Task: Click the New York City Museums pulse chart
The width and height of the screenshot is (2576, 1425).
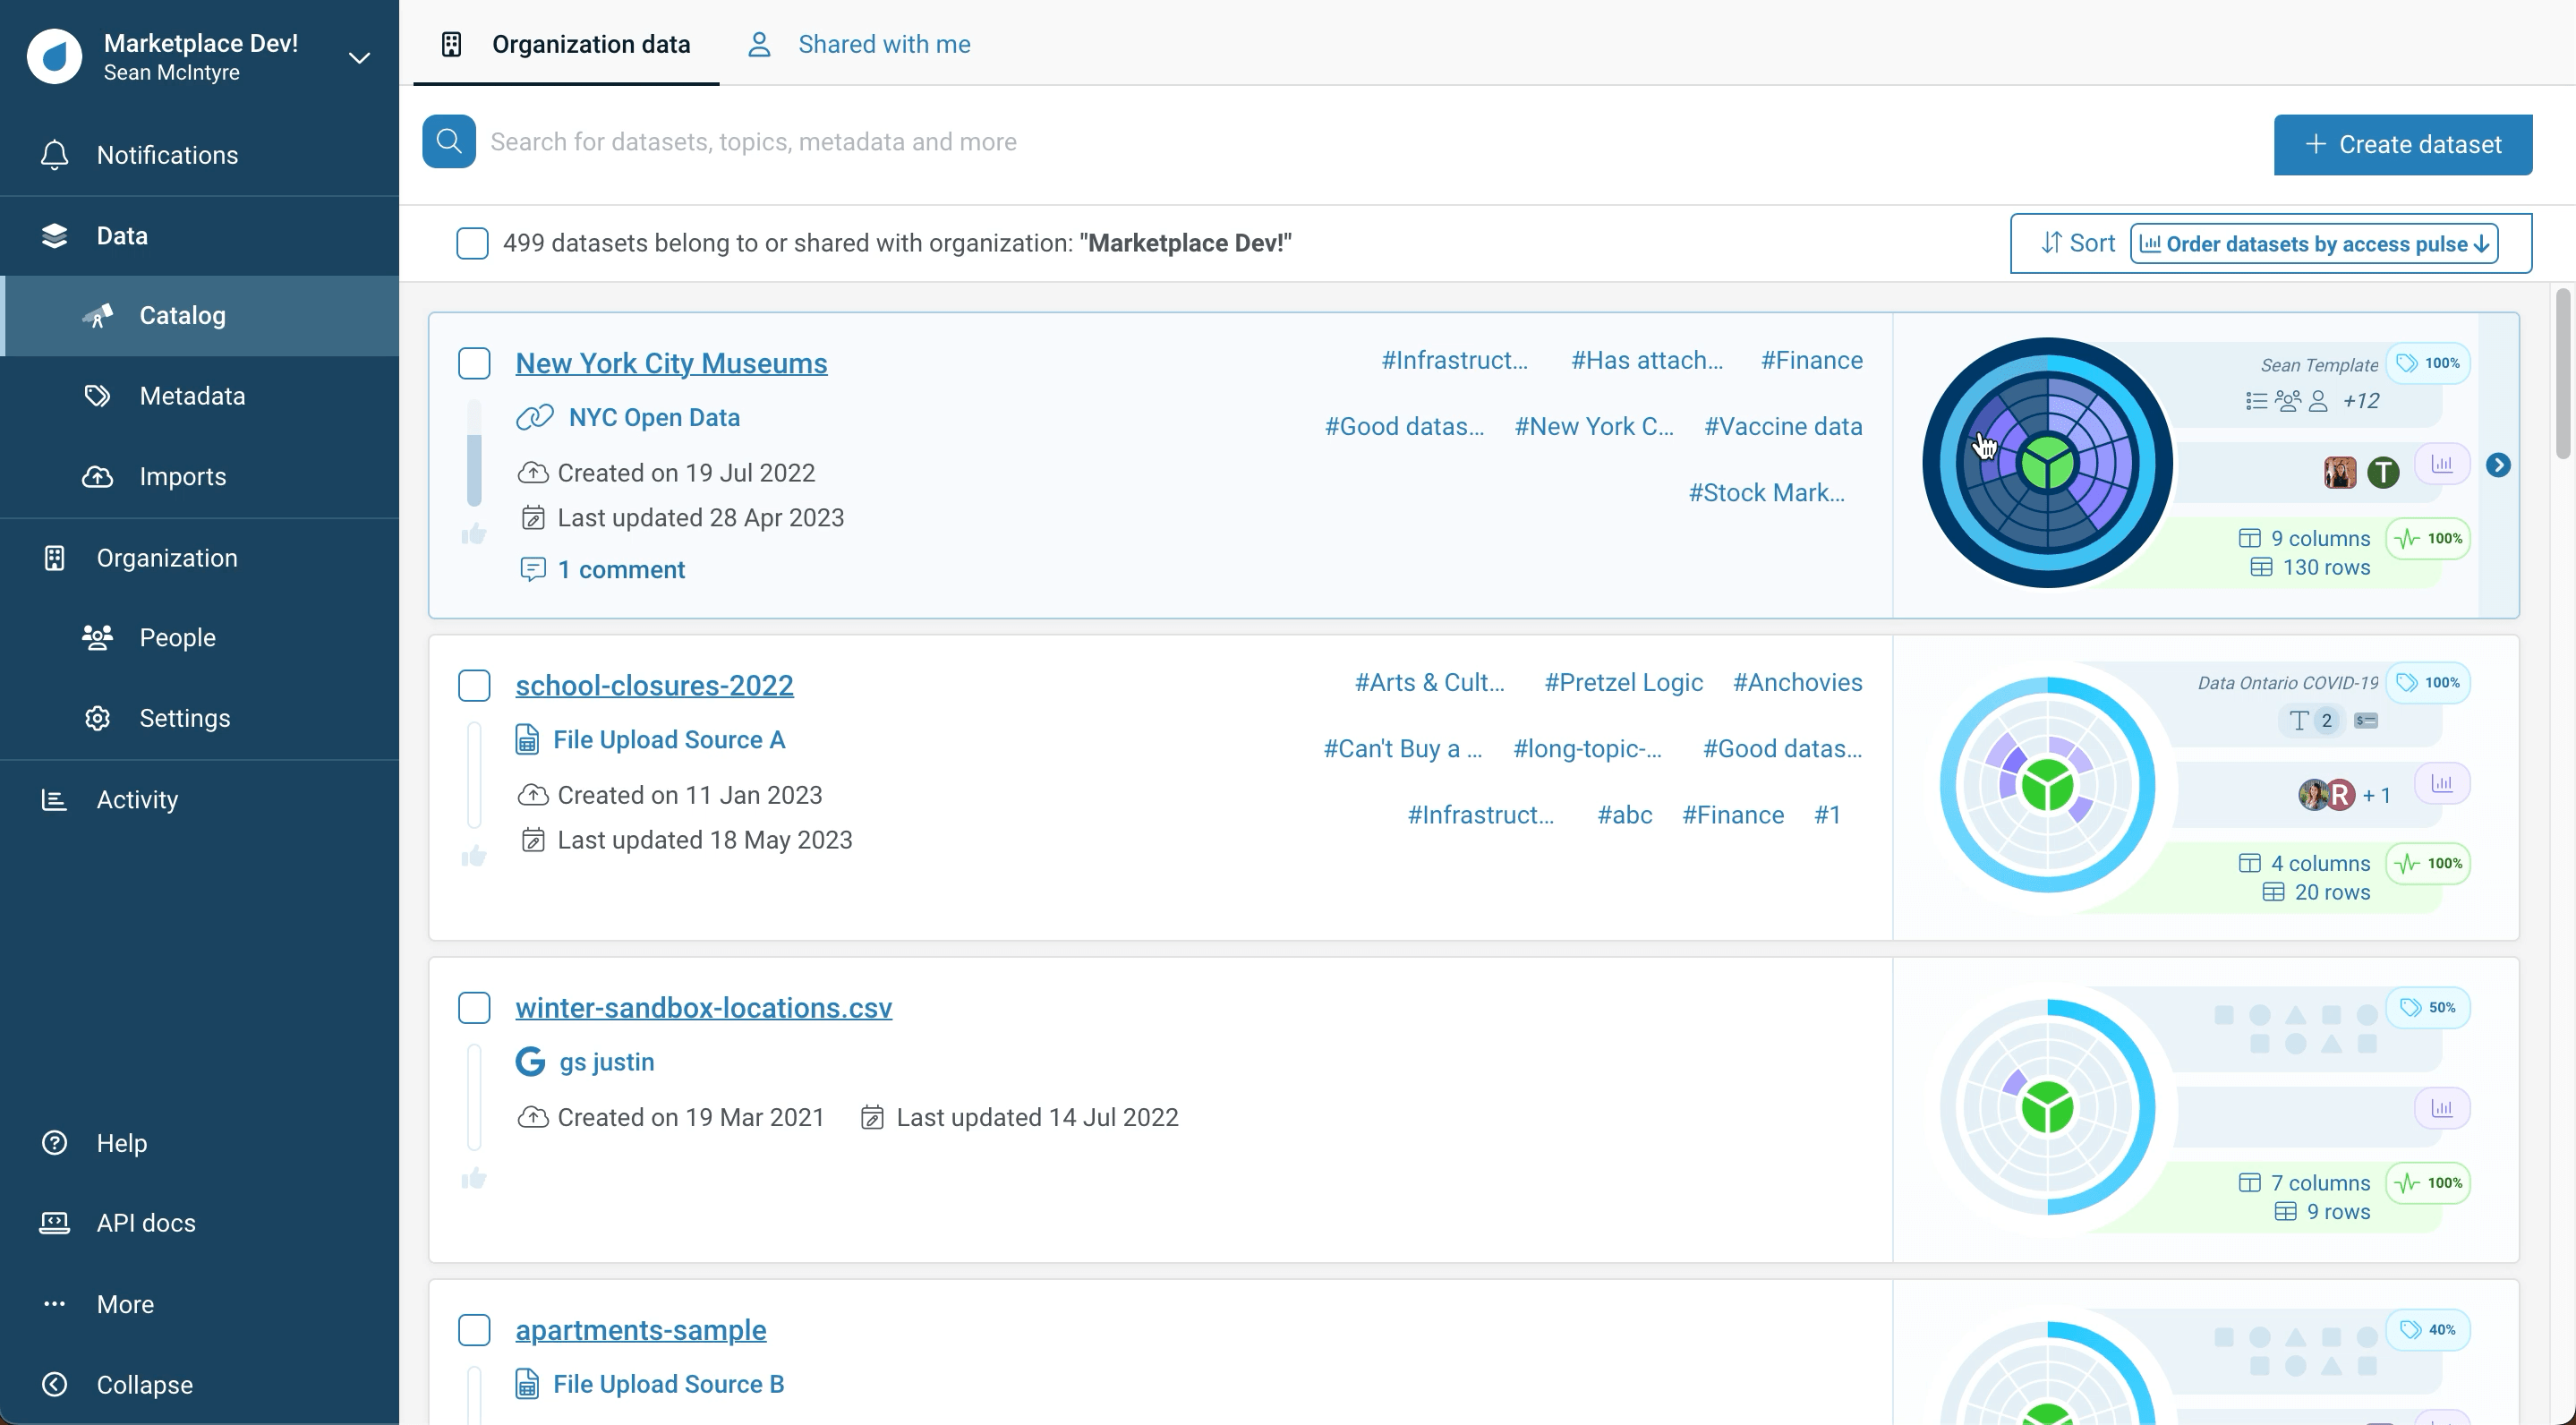Action: tap(2047, 463)
